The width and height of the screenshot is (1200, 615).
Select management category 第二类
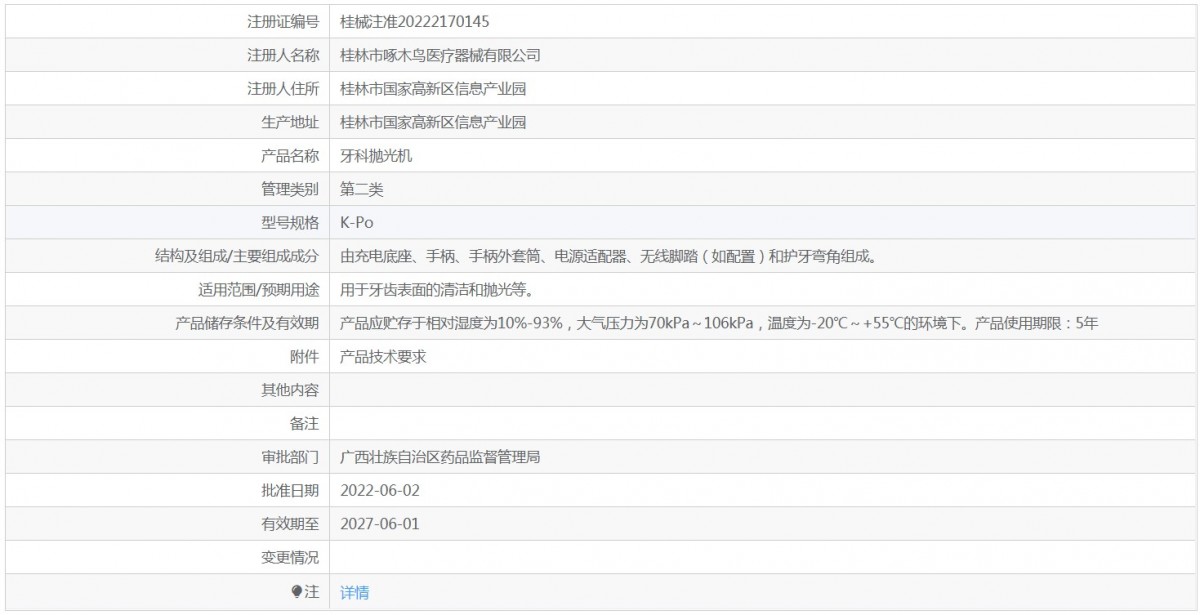tap(362, 189)
